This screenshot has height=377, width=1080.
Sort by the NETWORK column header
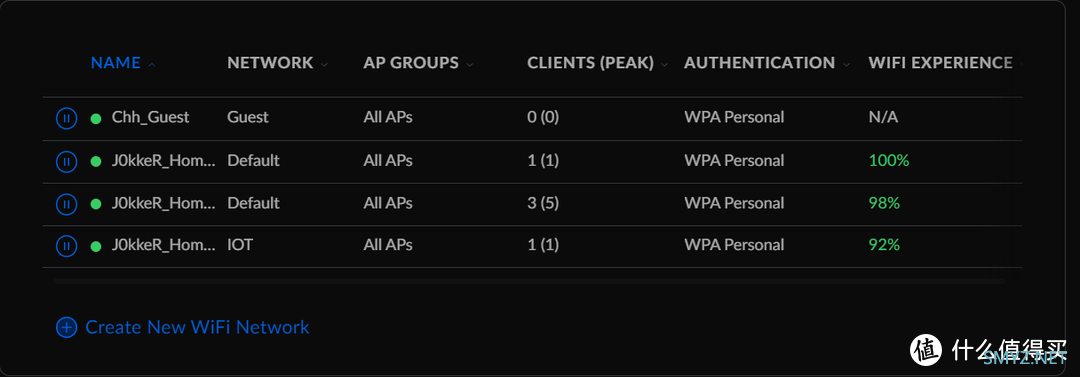tap(270, 63)
